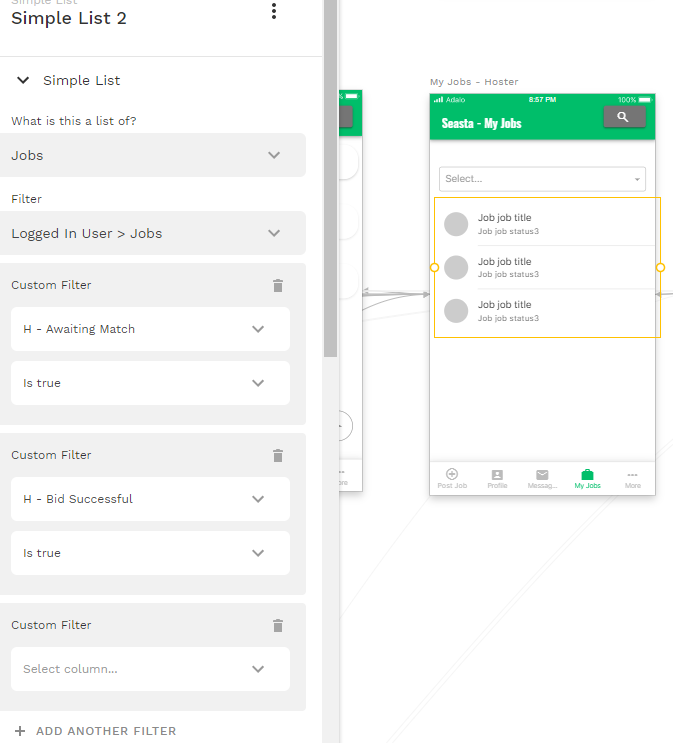
Task: Delete the Bid Successful custom filter
Action: (x=278, y=455)
